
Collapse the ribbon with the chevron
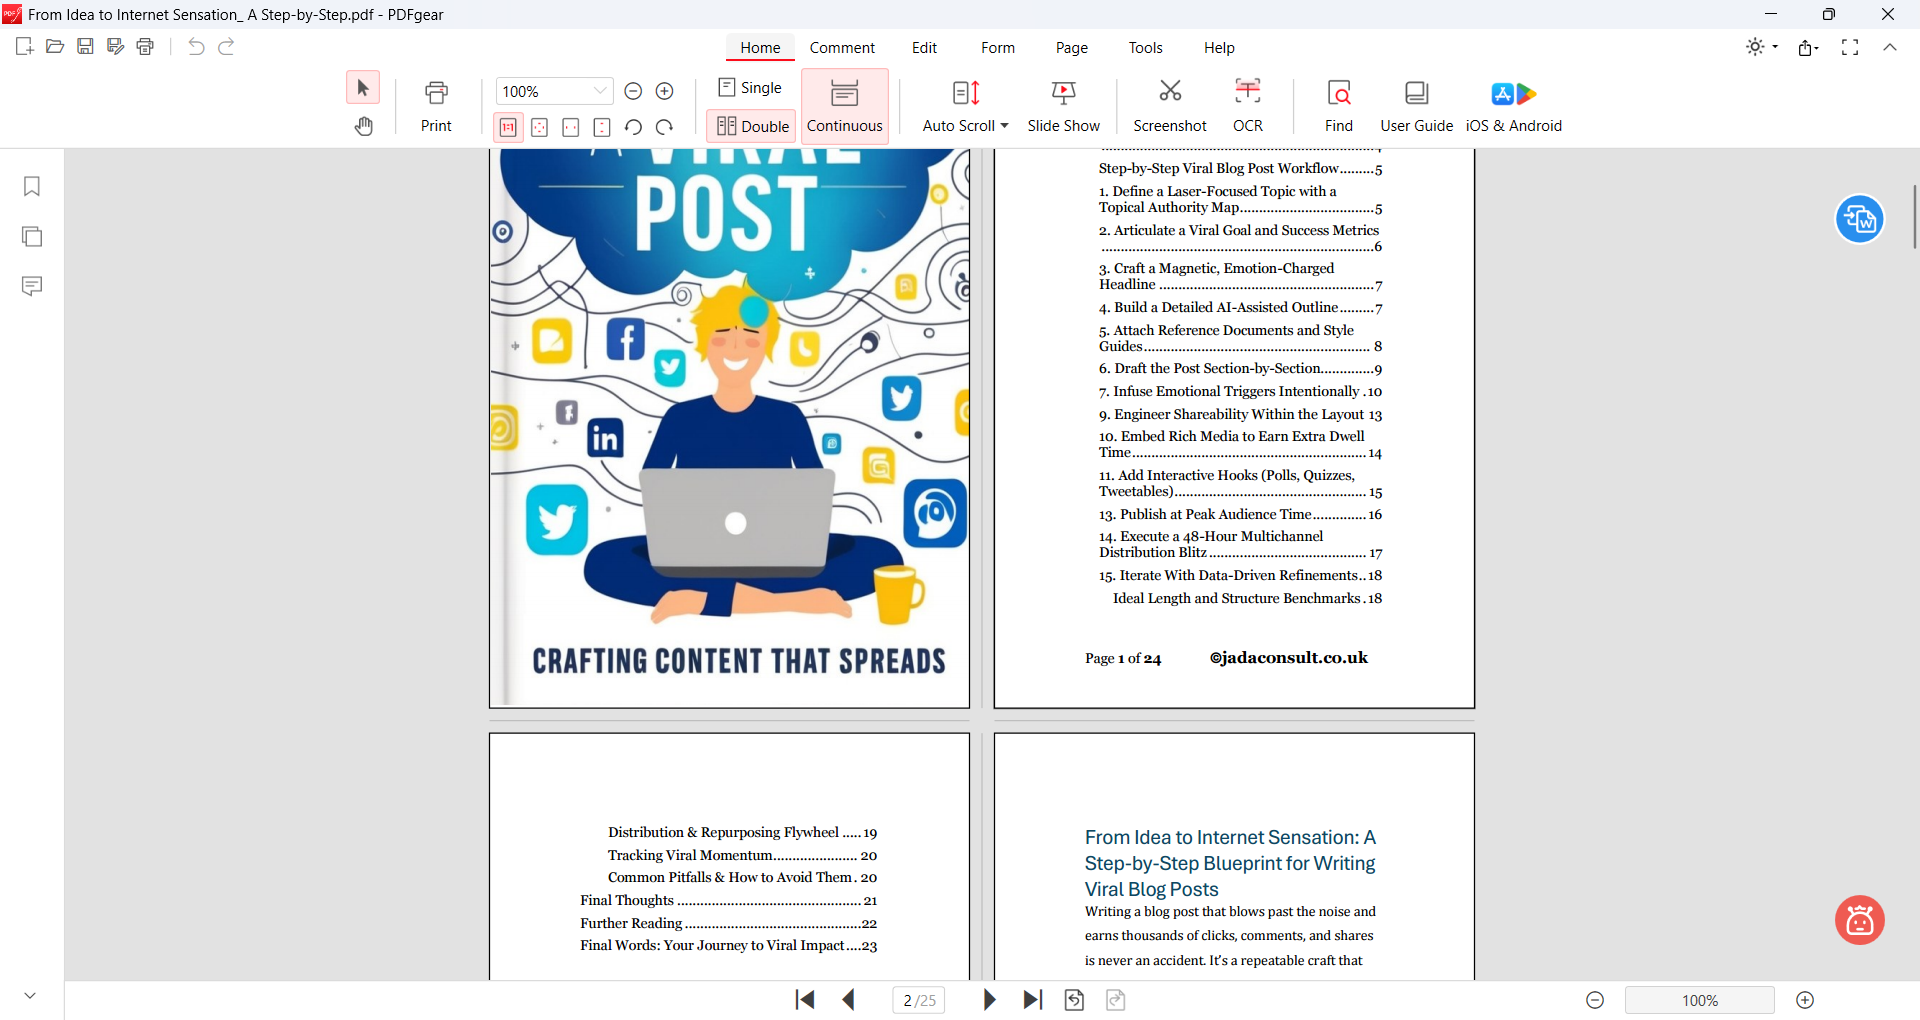(1890, 47)
